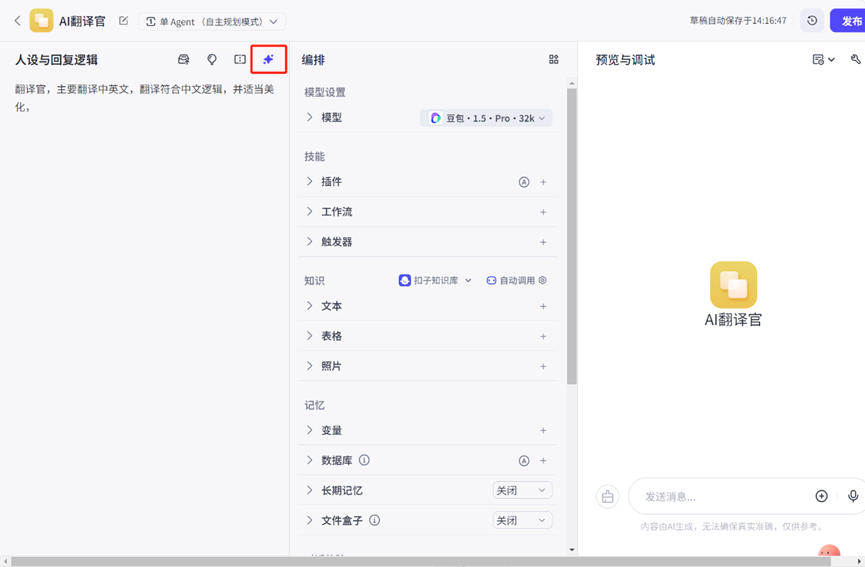The image size is (865, 567).
Task: Click the 发布 publish button
Action: click(x=850, y=21)
